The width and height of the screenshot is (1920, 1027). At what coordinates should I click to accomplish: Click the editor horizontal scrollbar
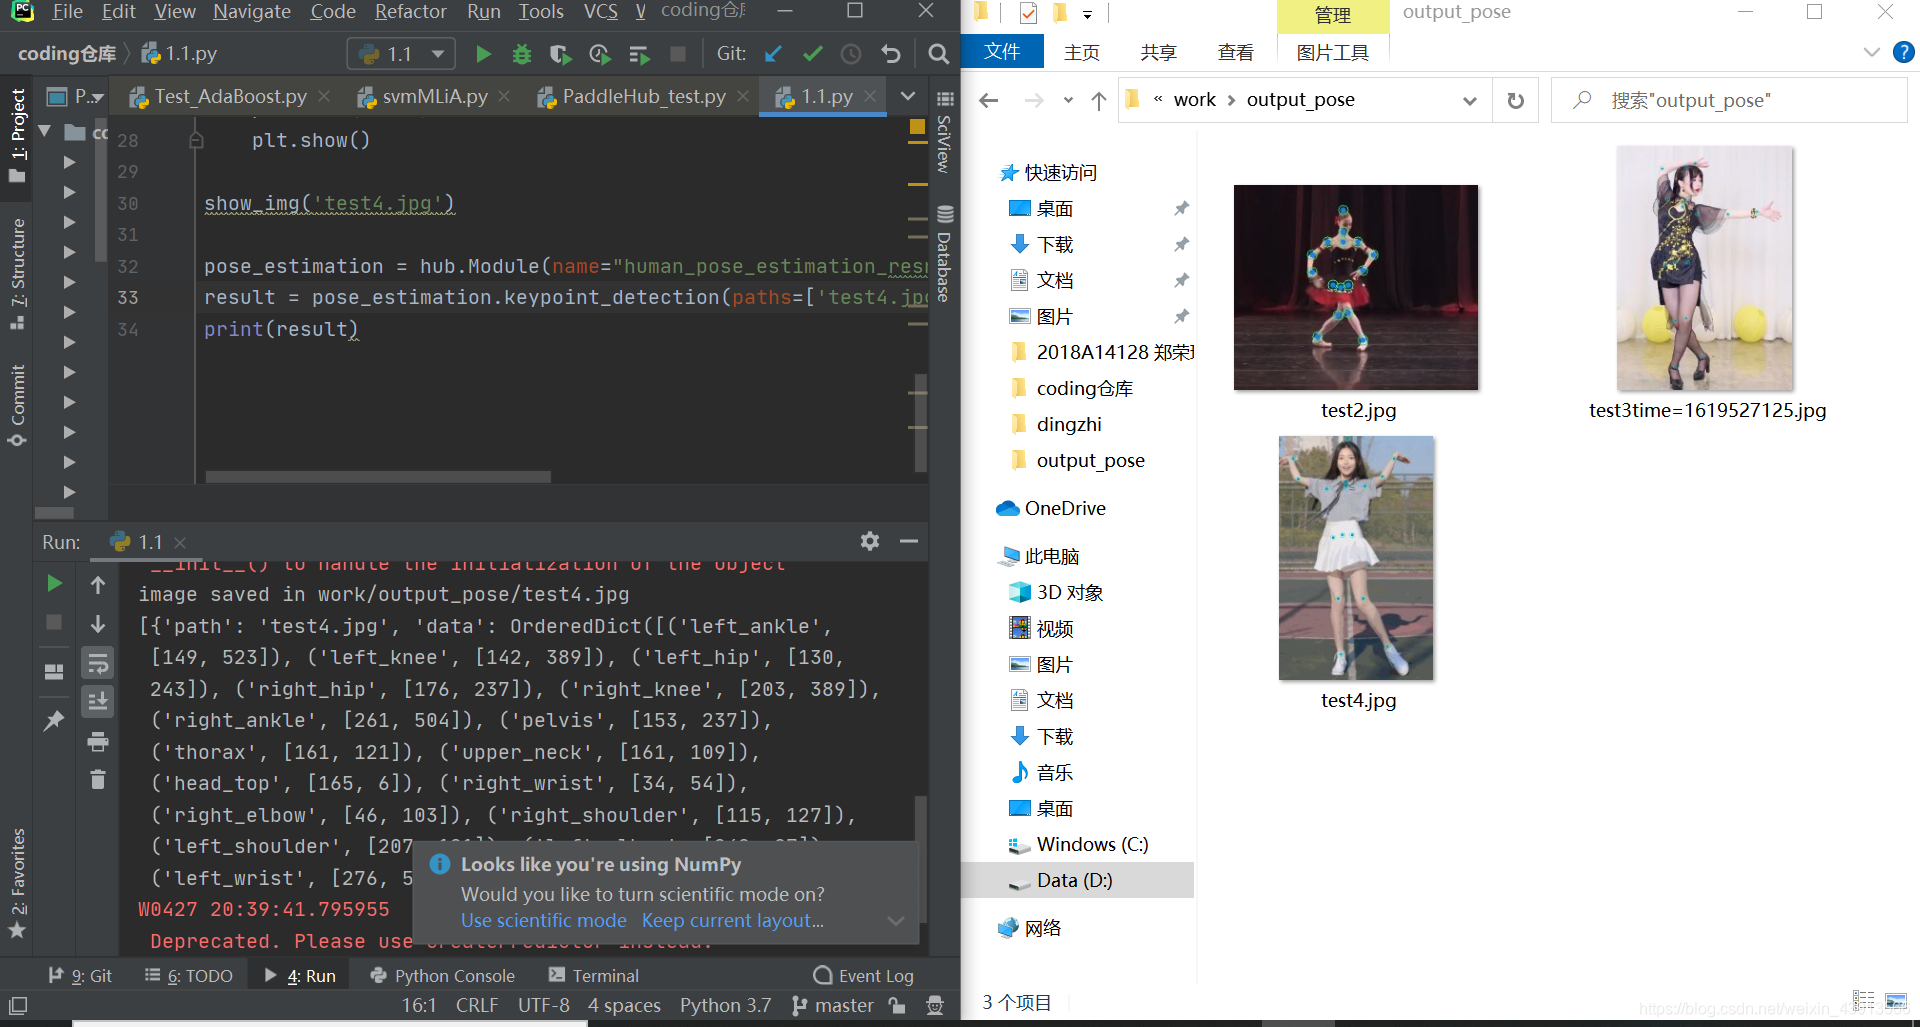tap(378, 477)
